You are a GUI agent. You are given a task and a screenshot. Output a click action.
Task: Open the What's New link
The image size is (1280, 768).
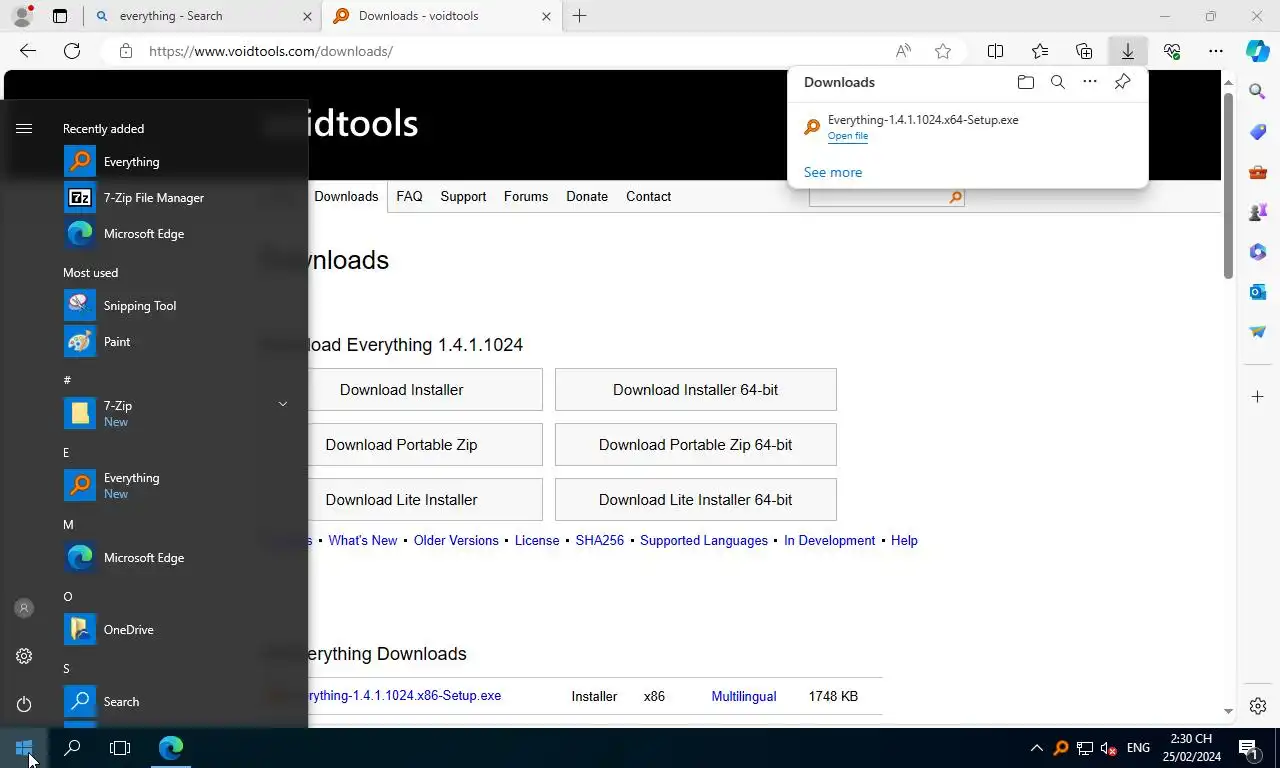[363, 540]
